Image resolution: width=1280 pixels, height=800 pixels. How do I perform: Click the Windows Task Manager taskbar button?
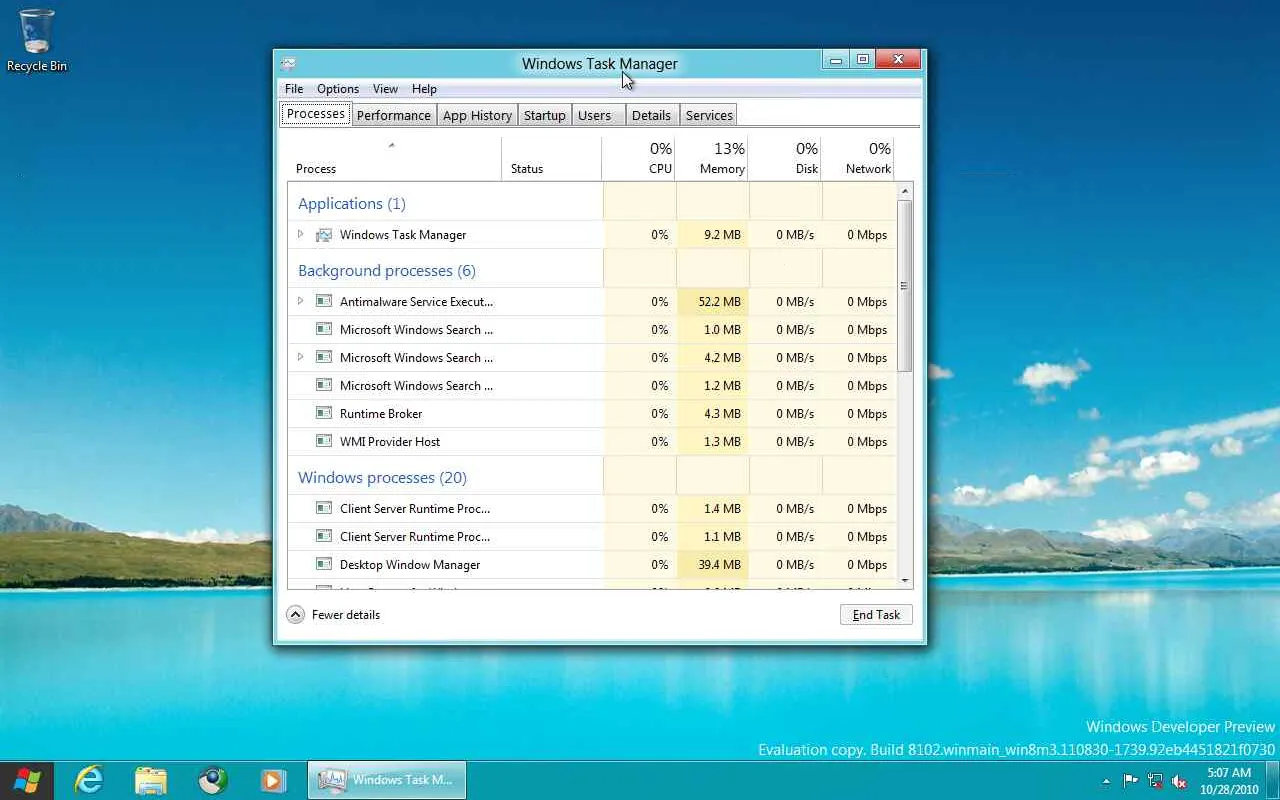(x=386, y=780)
